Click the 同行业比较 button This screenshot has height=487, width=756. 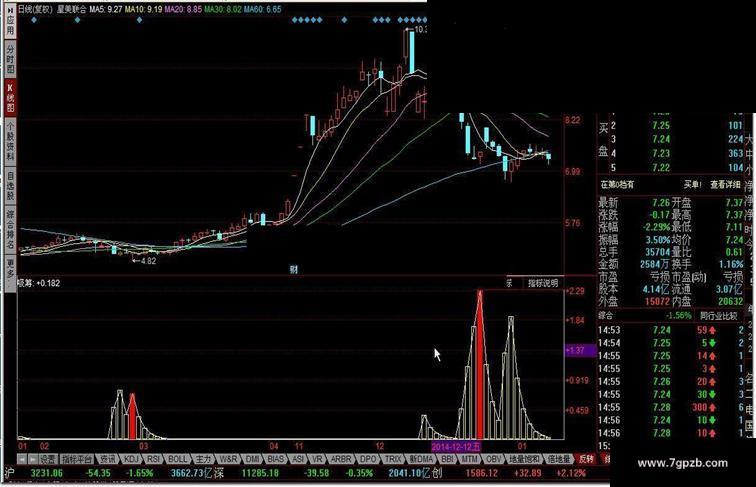point(719,316)
